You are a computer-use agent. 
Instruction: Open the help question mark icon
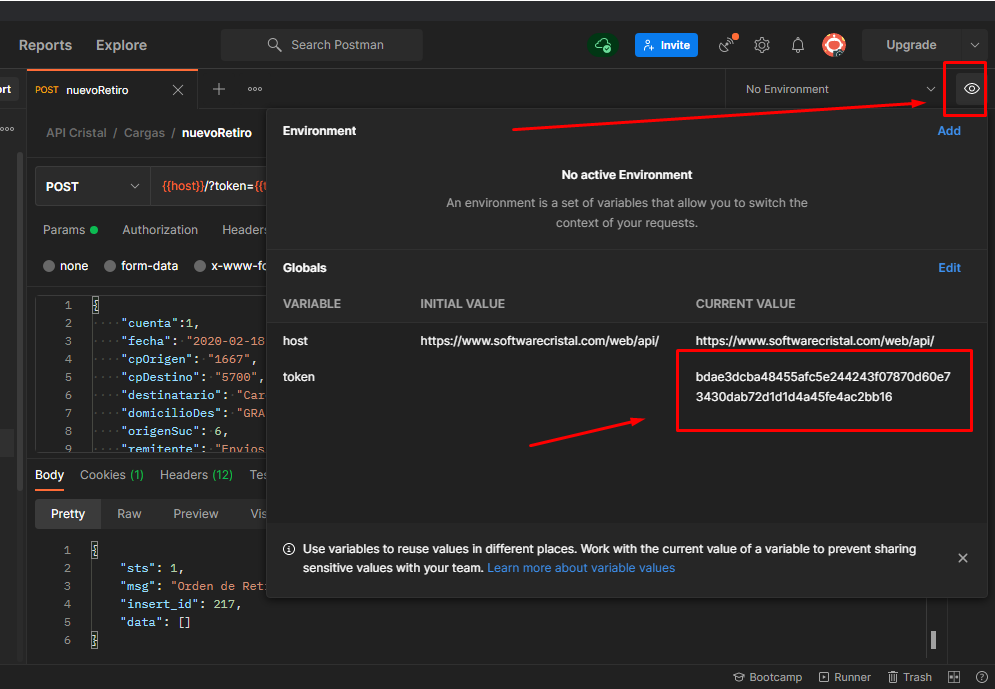point(982,677)
